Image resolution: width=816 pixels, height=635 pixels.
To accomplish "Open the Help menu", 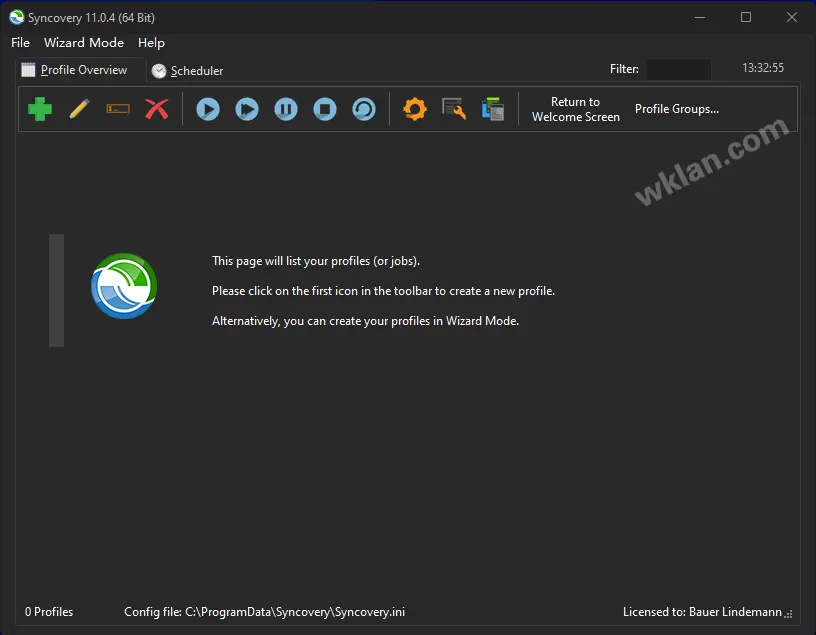I will click(151, 43).
